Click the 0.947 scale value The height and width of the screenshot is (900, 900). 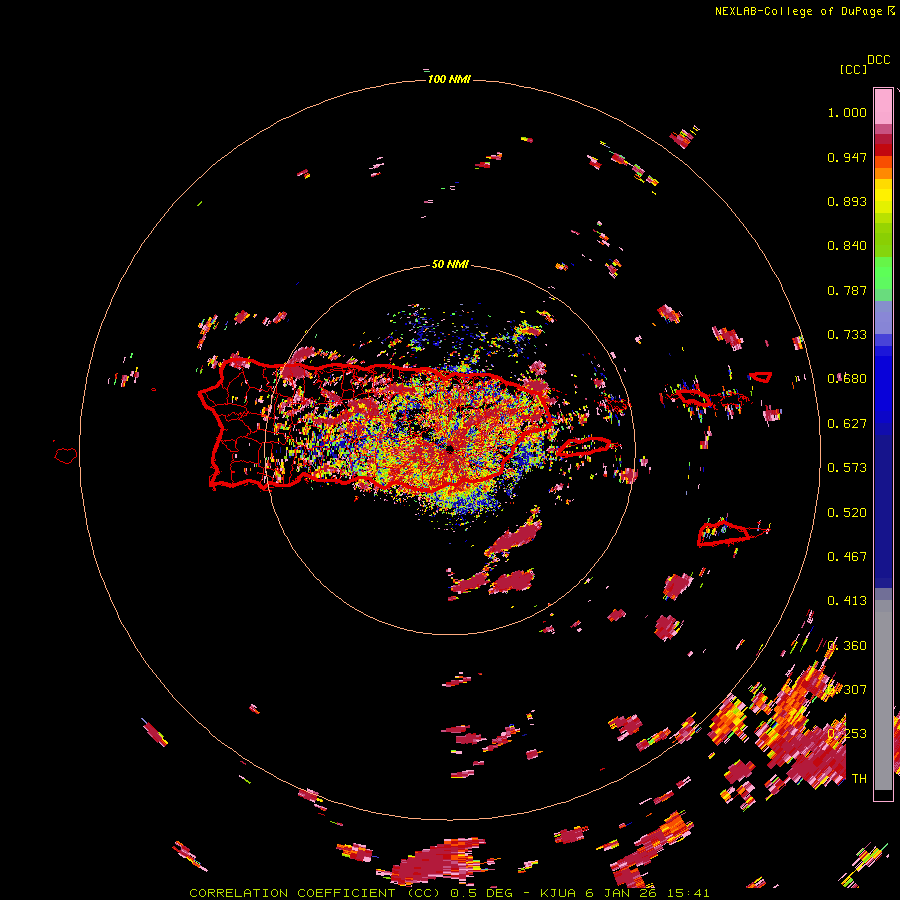point(847,157)
